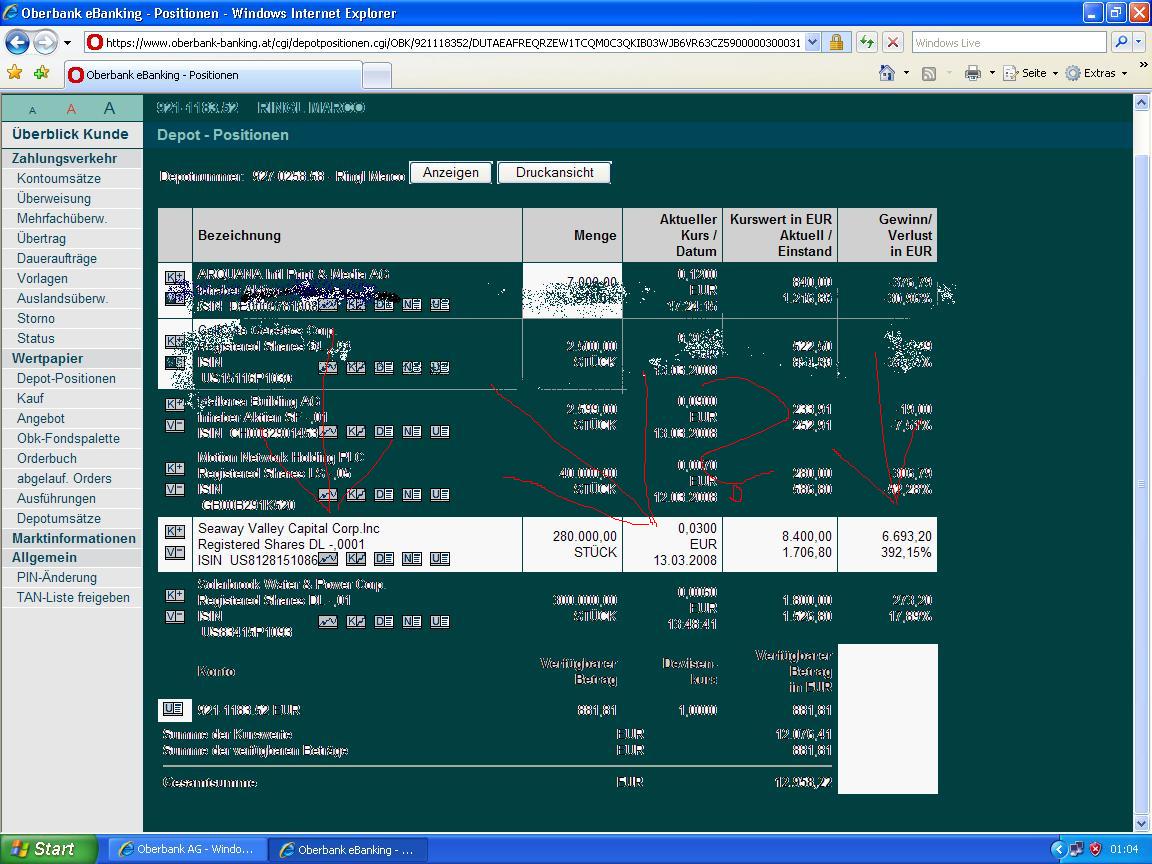Open UE icon in Solarbrook Water & Power row
Screen dimensions: 1152x864
coord(440,622)
